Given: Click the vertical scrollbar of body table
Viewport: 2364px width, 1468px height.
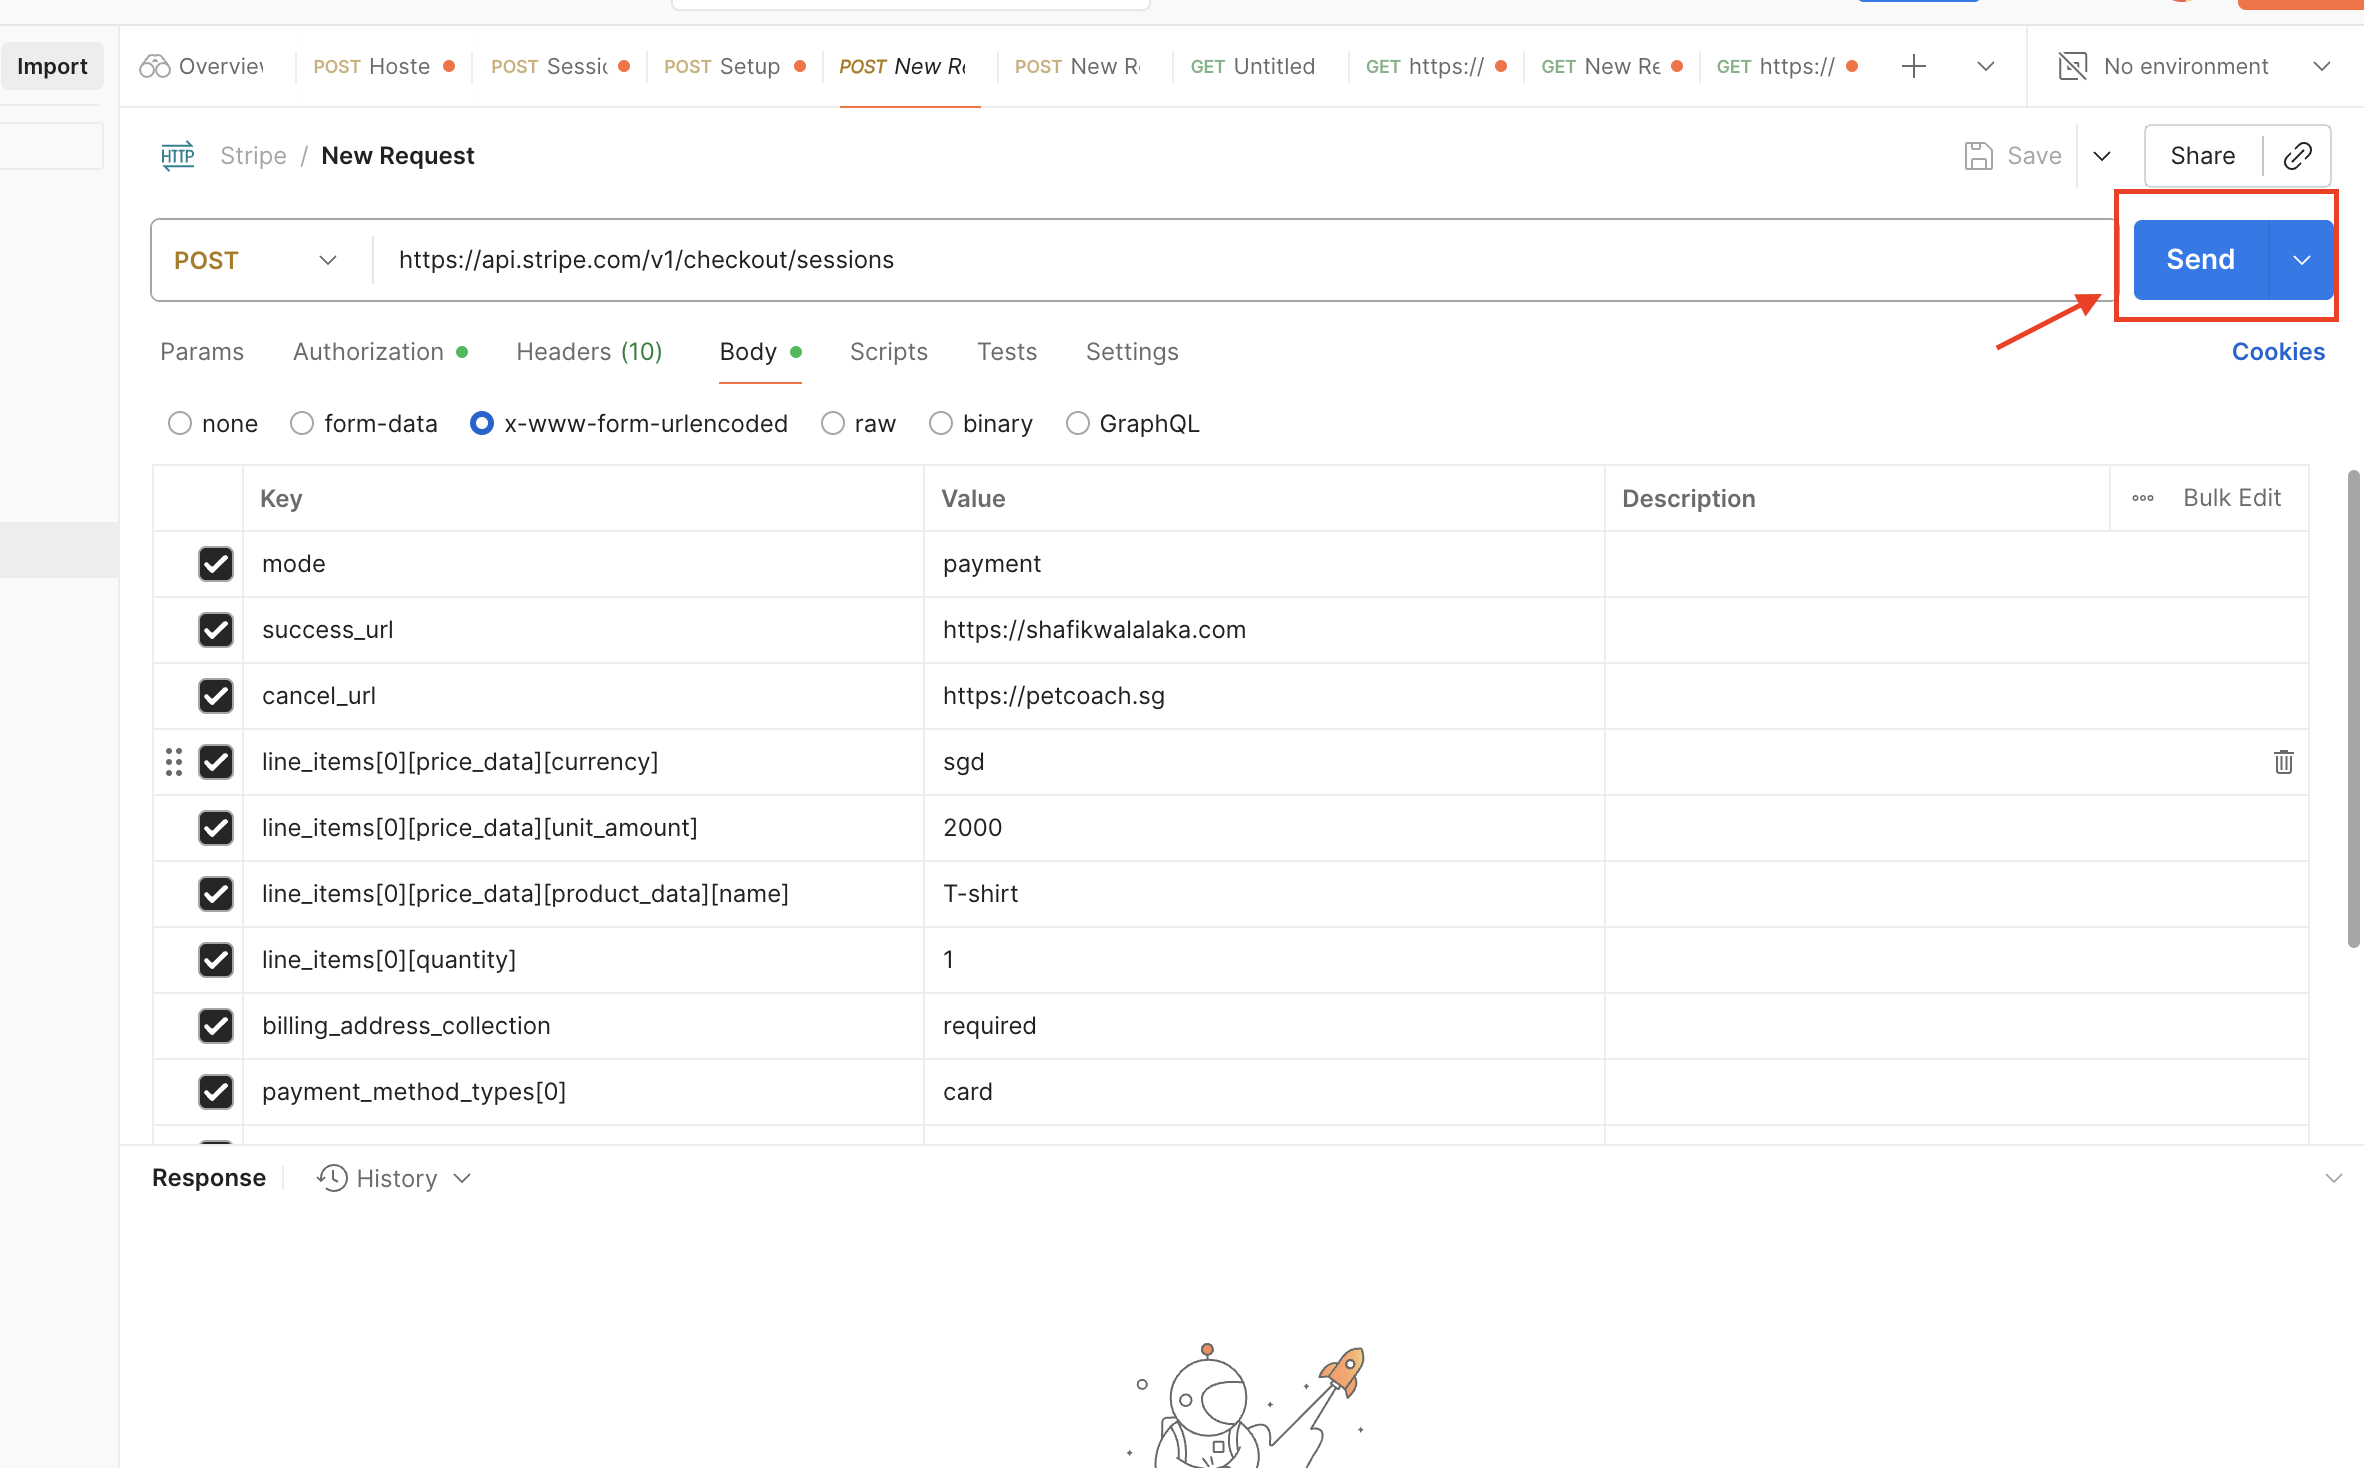Looking at the screenshot, I should 2353,708.
